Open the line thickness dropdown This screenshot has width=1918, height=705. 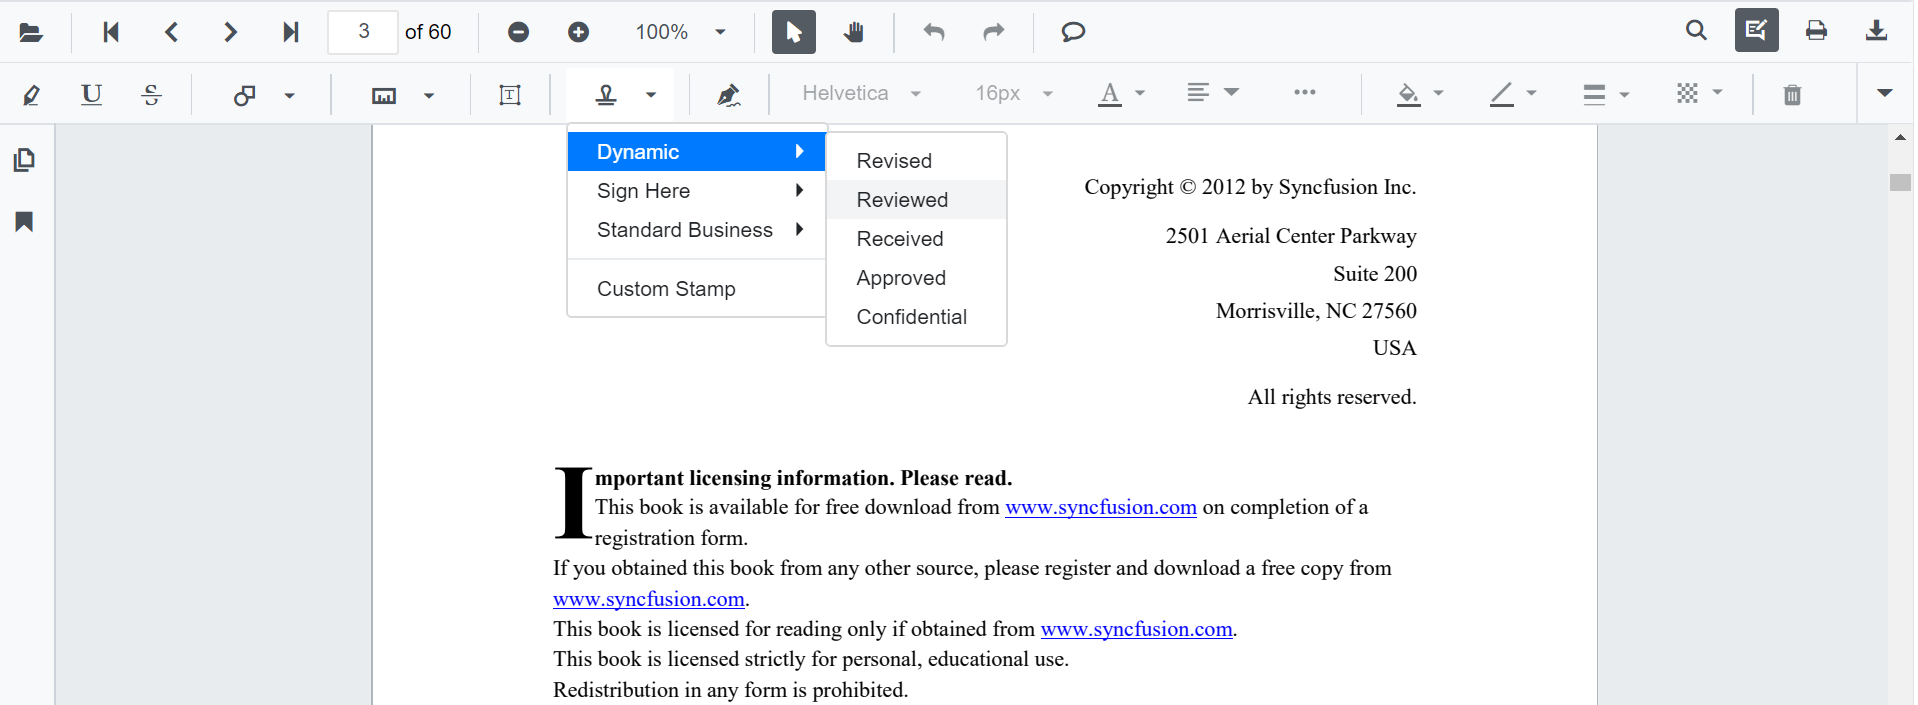point(1606,94)
